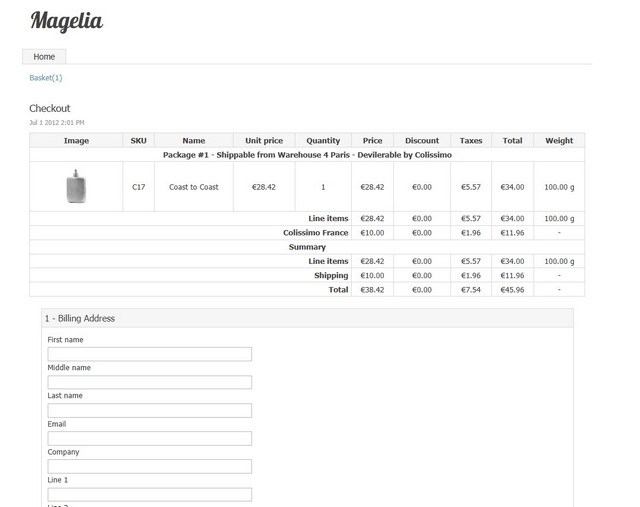The height and width of the screenshot is (507, 640).
Task: Select the Coast to Coast product name
Action: [193, 187]
